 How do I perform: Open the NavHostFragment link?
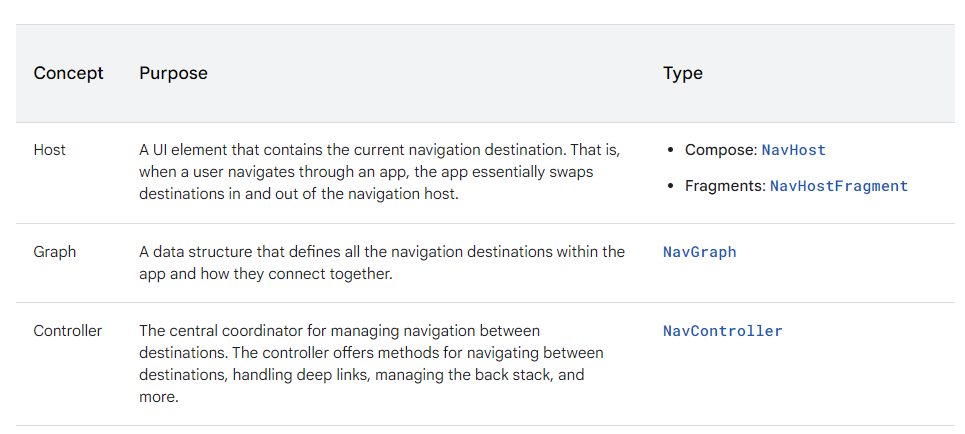click(x=838, y=186)
